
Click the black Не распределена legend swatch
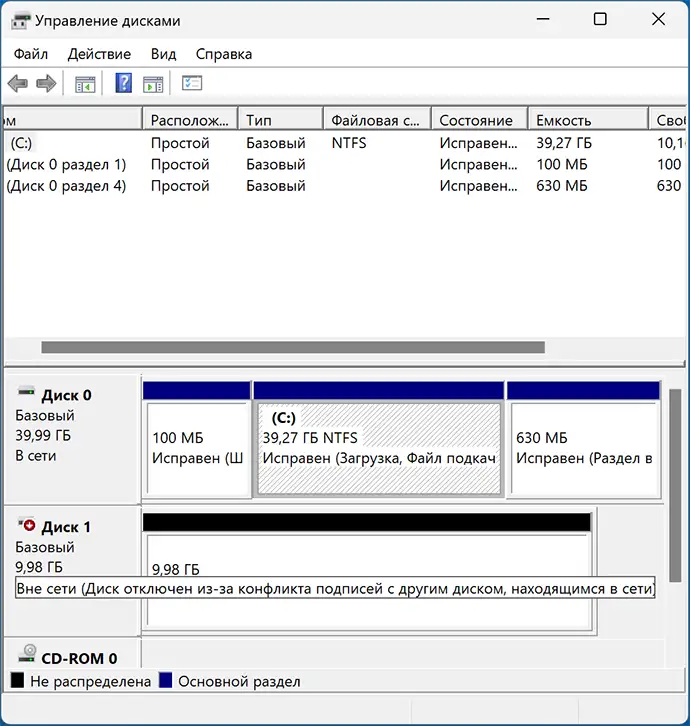point(18,680)
